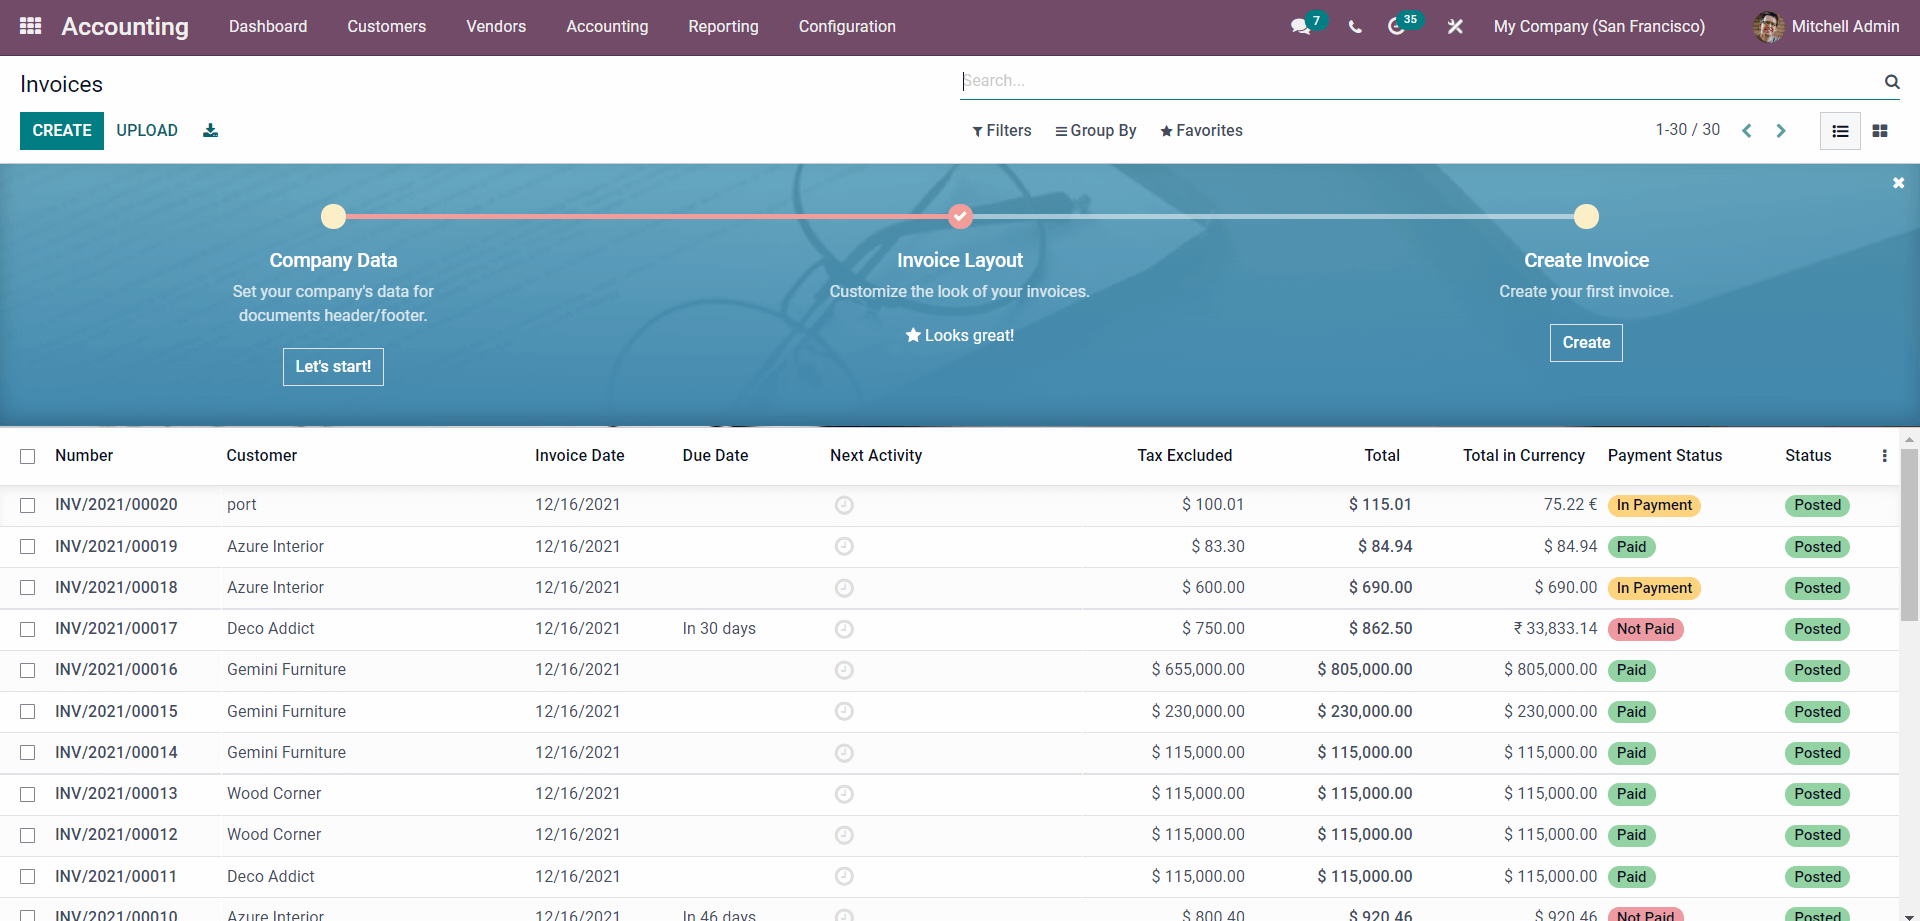Open optional columns menu (three dots)

tap(1885, 456)
